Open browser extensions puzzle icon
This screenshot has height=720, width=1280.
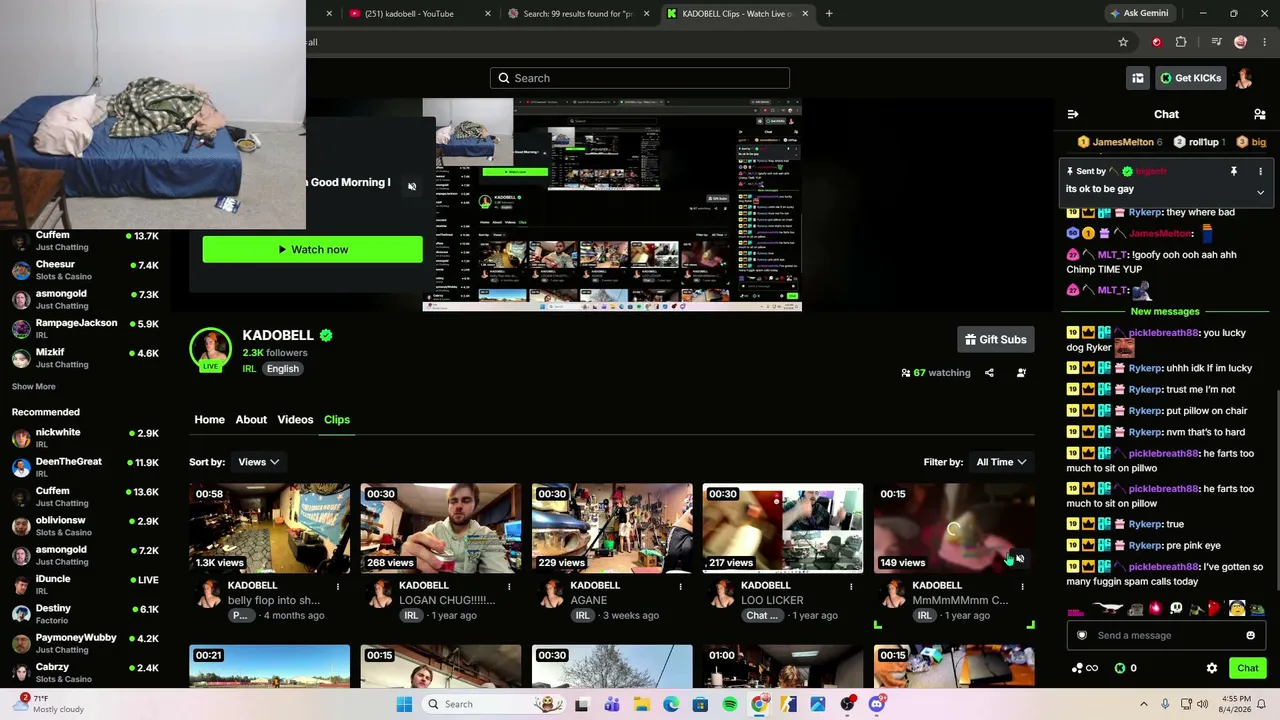point(1181,42)
